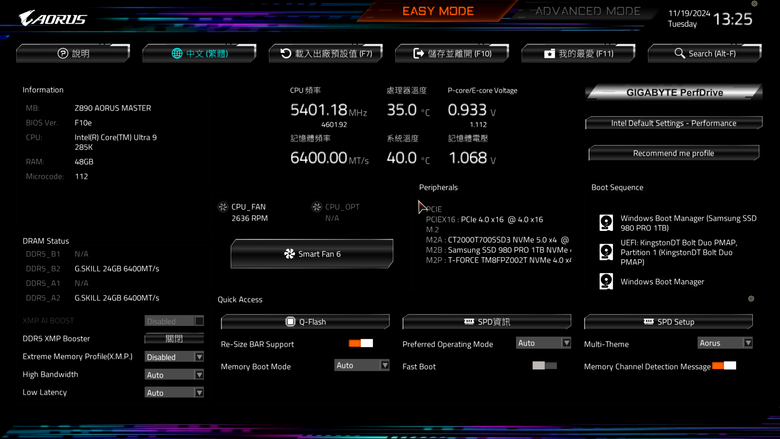Click the search magnifier icon
This screenshot has height=439, width=780.
tap(680, 53)
